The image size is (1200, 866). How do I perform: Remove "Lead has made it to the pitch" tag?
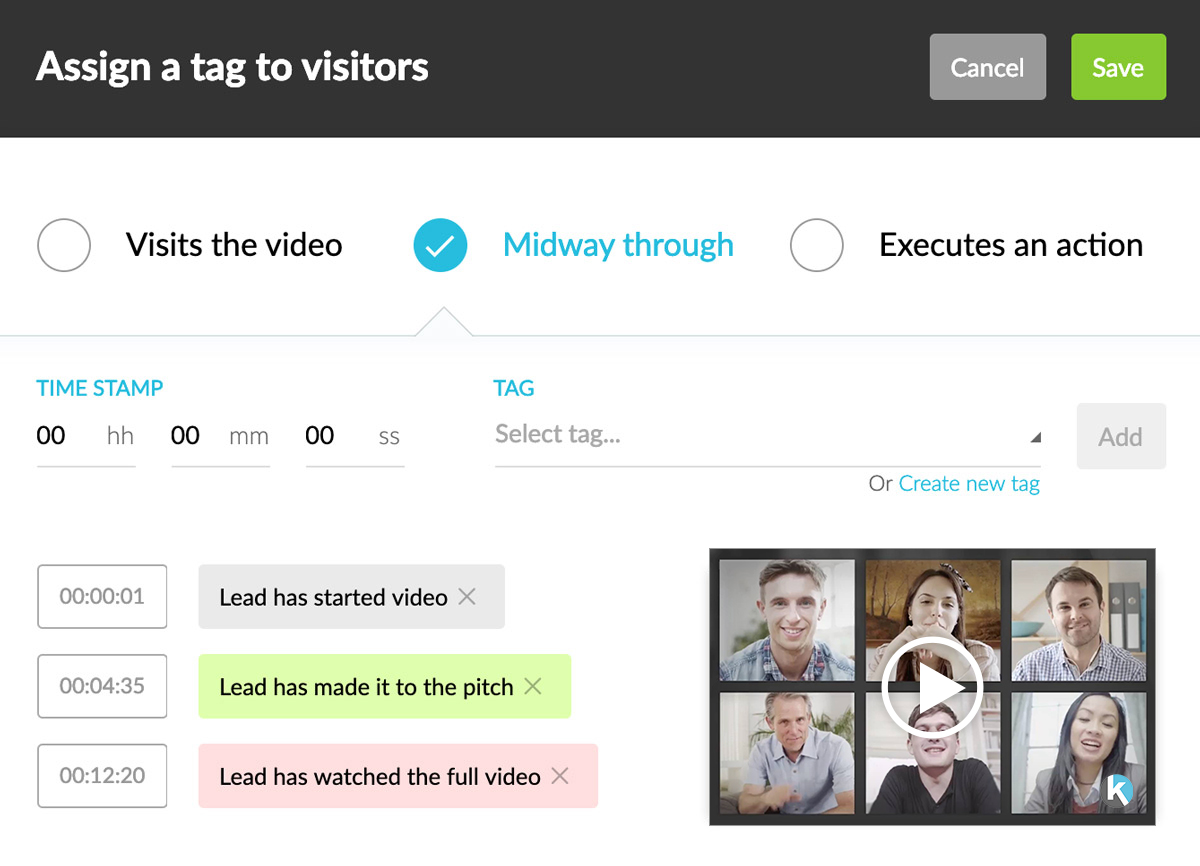coord(533,687)
